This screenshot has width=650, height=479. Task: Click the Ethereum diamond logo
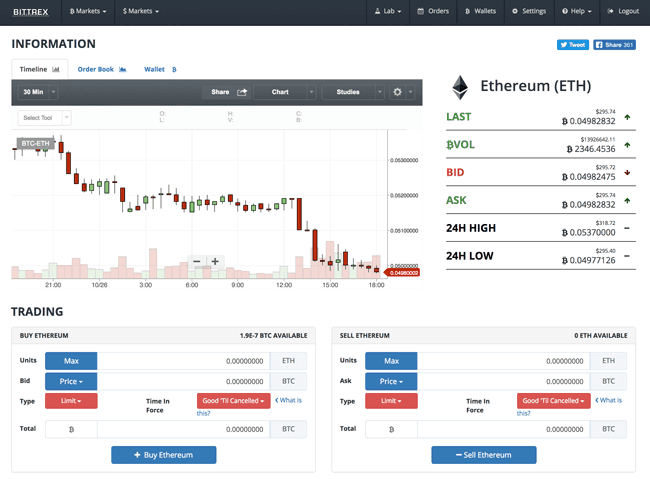(x=460, y=87)
